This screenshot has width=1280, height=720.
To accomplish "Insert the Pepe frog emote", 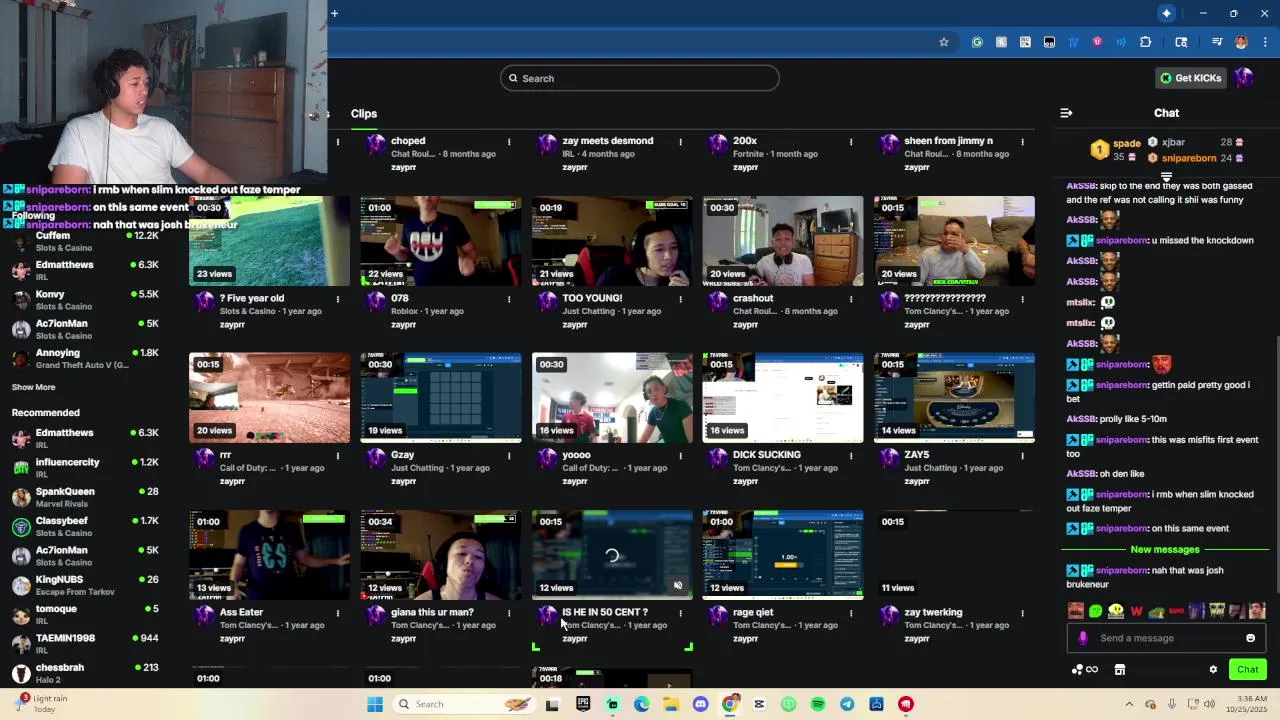I will click(x=1156, y=611).
